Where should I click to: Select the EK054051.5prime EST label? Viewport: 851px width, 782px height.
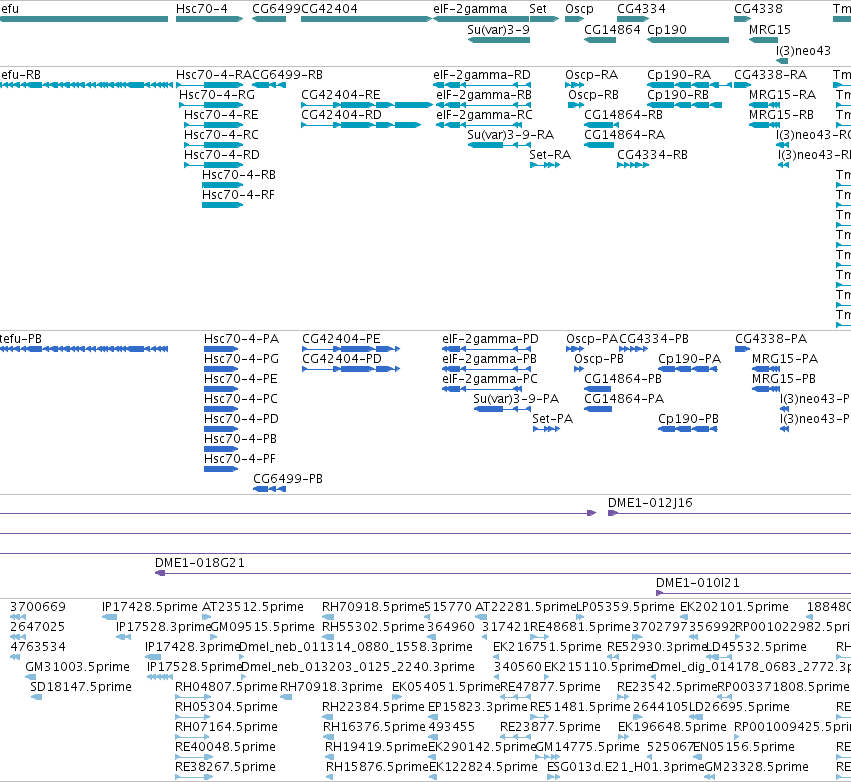[x=446, y=688]
